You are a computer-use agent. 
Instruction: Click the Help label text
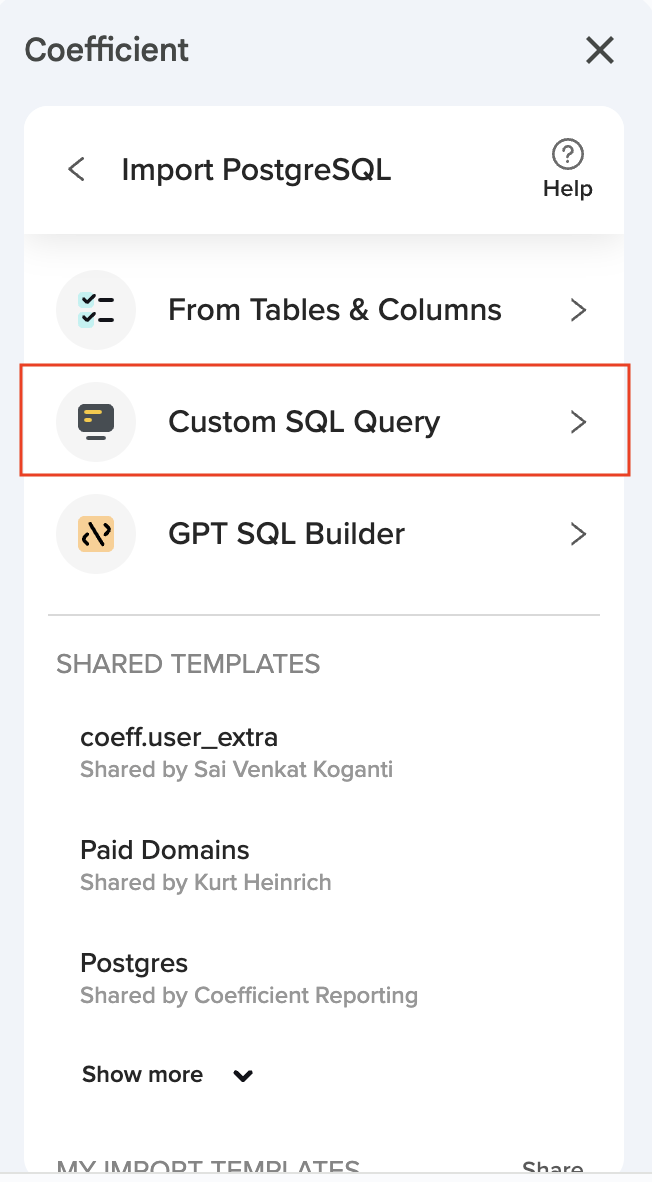pos(567,189)
